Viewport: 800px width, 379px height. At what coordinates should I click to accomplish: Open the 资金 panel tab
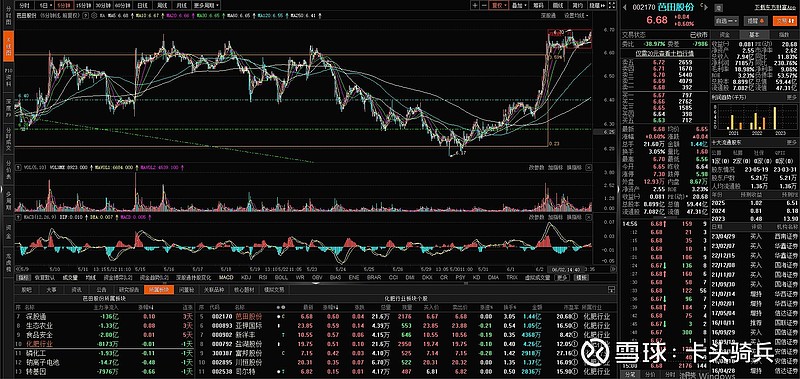[724, 35]
